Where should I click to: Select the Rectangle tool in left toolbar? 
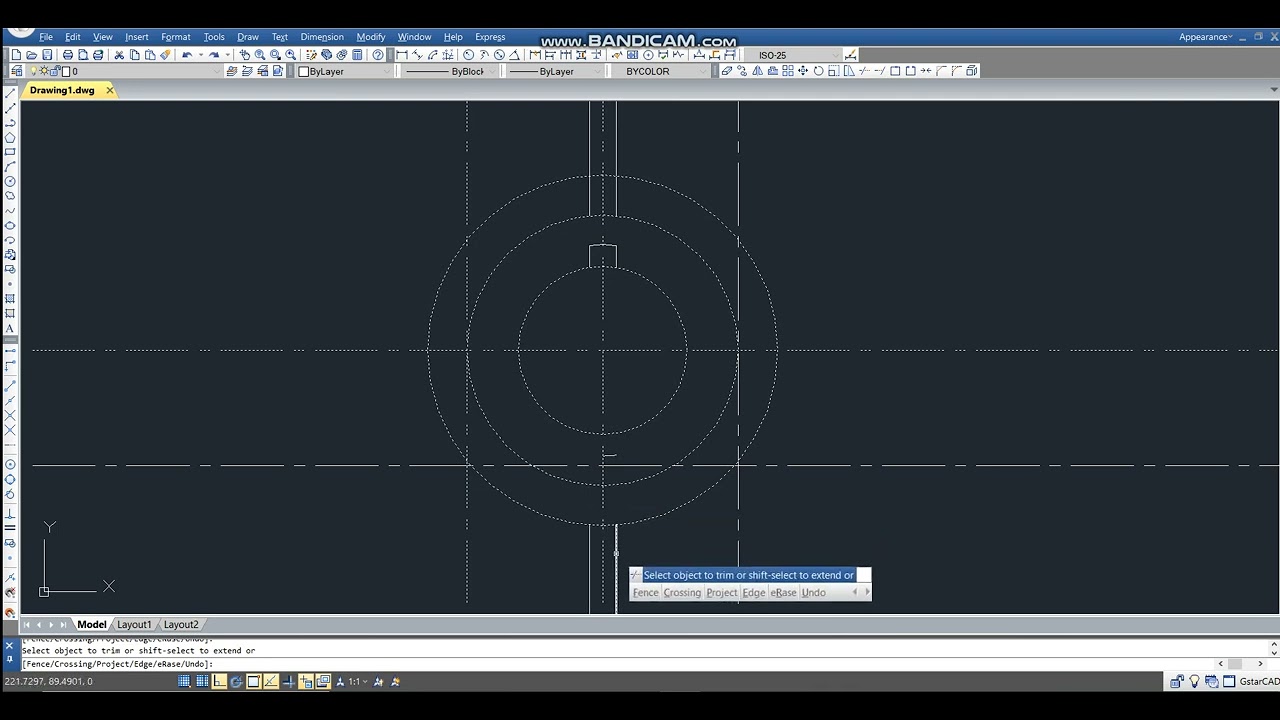[x=10, y=152]
